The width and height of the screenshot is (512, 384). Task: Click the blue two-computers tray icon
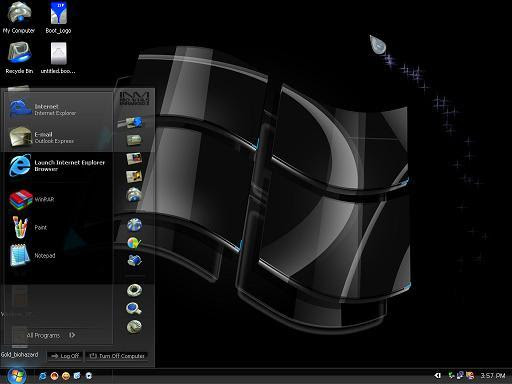[x=460, y=376]
